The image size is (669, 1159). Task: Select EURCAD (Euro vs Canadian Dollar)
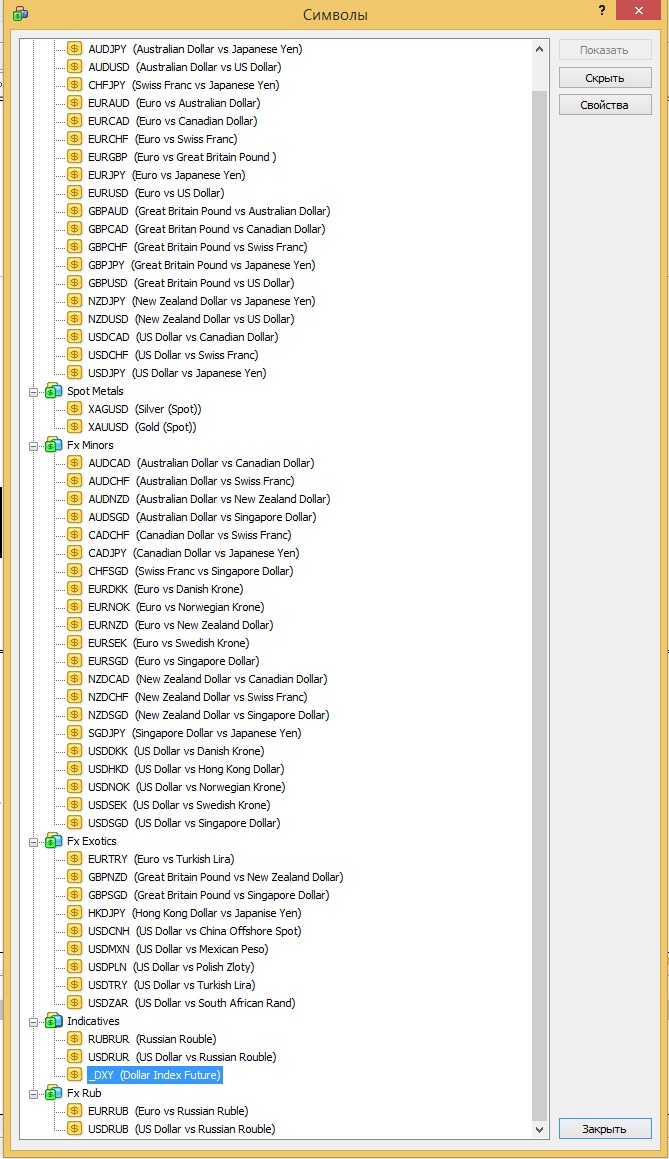(173, 121)
